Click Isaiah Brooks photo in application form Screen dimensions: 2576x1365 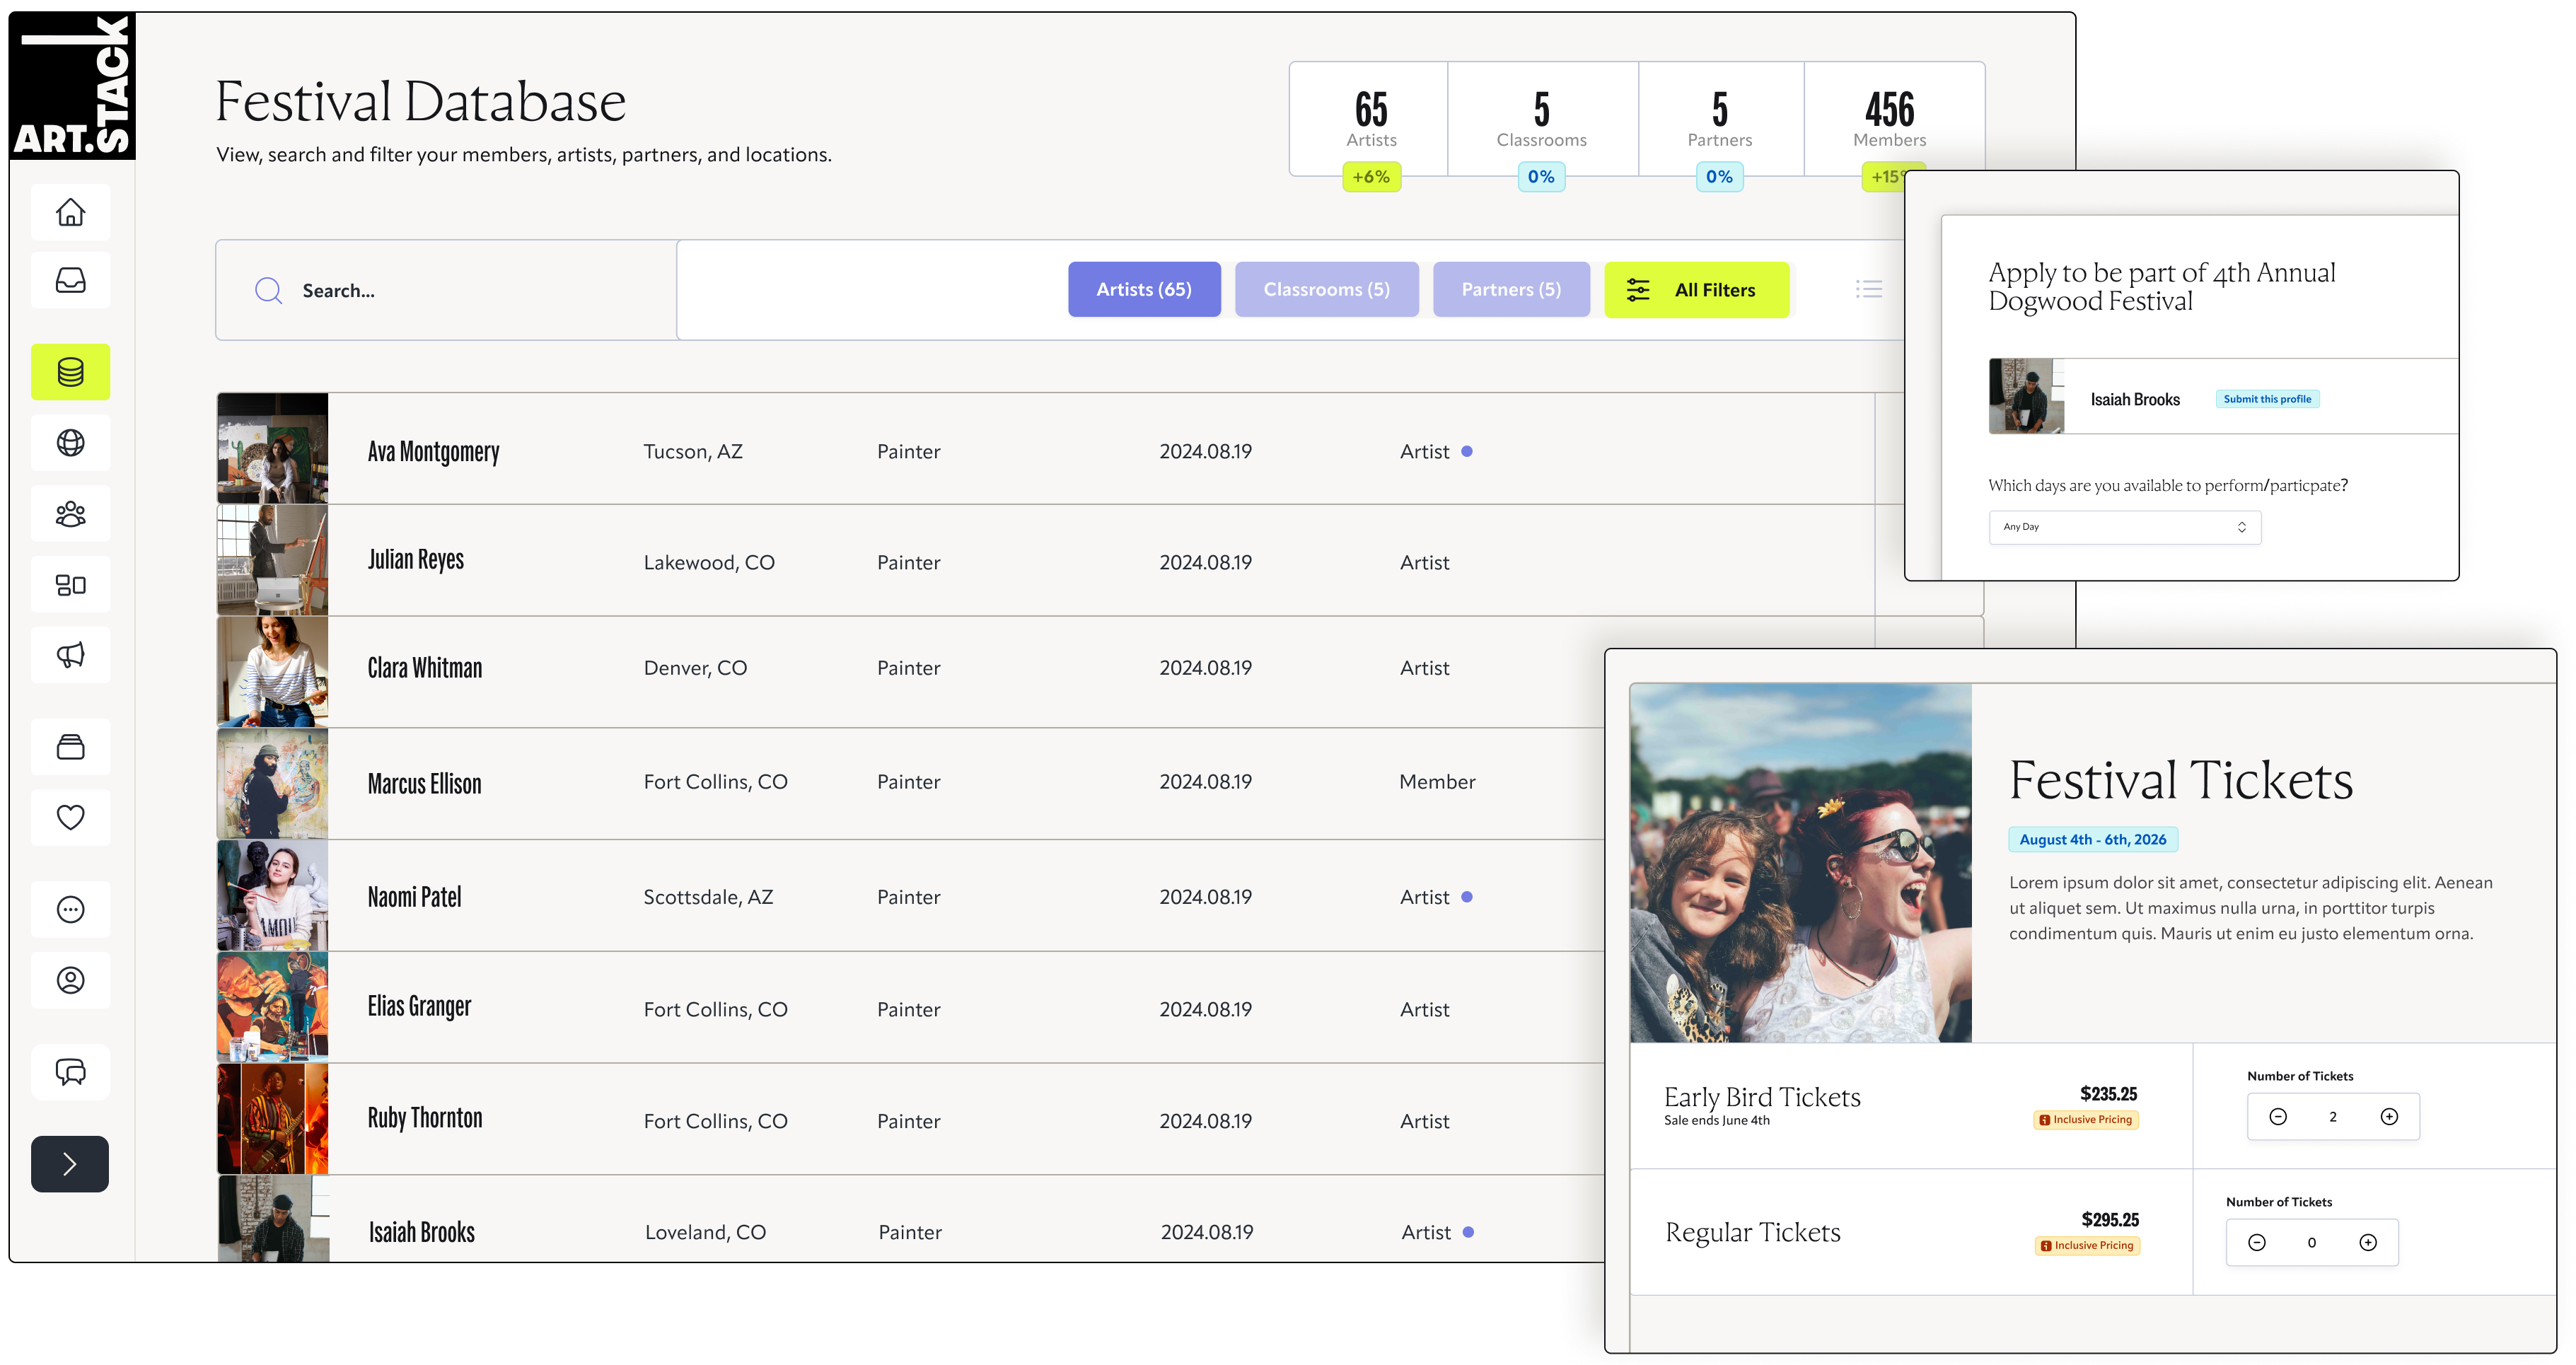tap(2026, 396)
